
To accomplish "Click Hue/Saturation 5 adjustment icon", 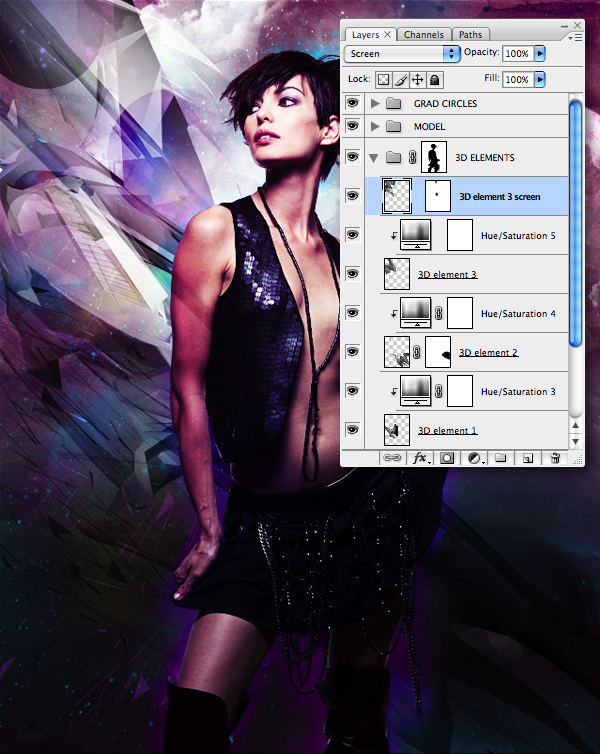I will (x=416, y=235).
